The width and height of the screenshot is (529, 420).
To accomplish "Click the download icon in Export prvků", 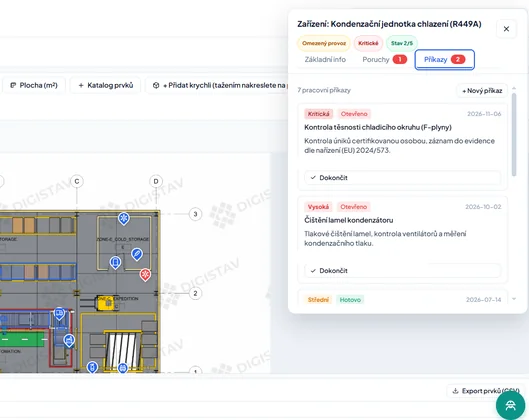I will [x=455, y=391].
